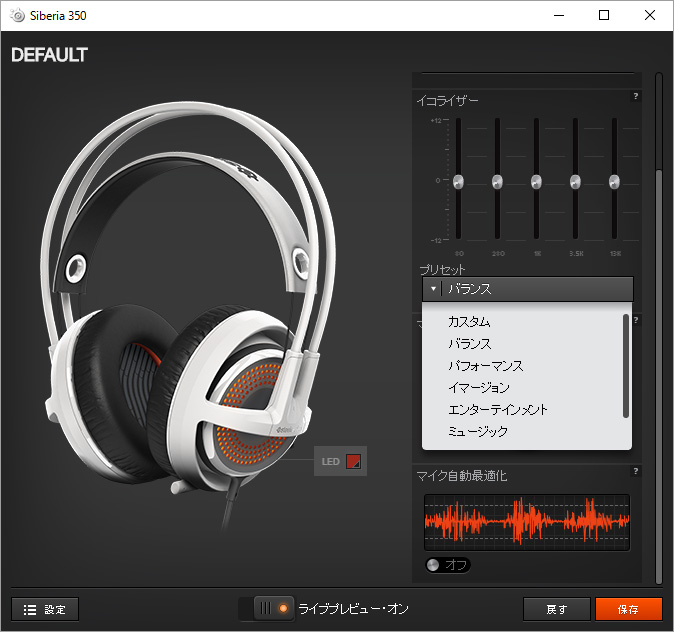This screenshot has width=674, height=632.
Task: Click the preset list scrollbar thumb
Action: 626,365
